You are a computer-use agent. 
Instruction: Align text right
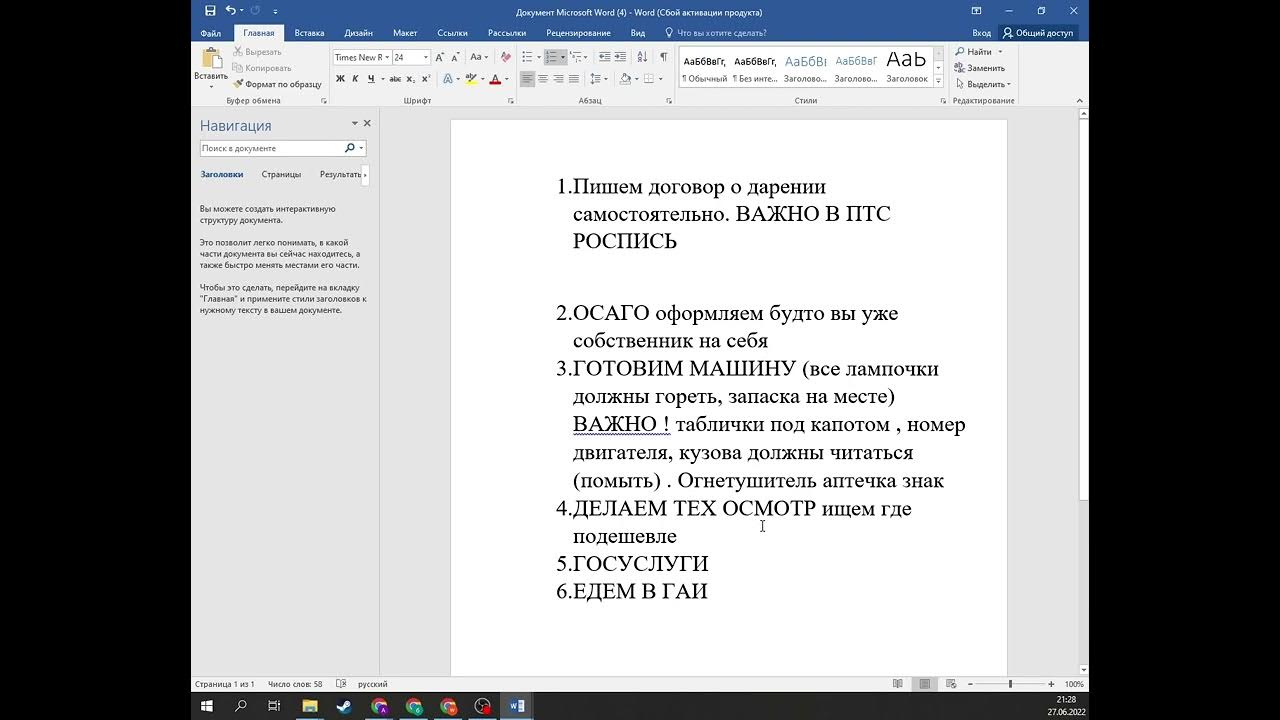558,79
